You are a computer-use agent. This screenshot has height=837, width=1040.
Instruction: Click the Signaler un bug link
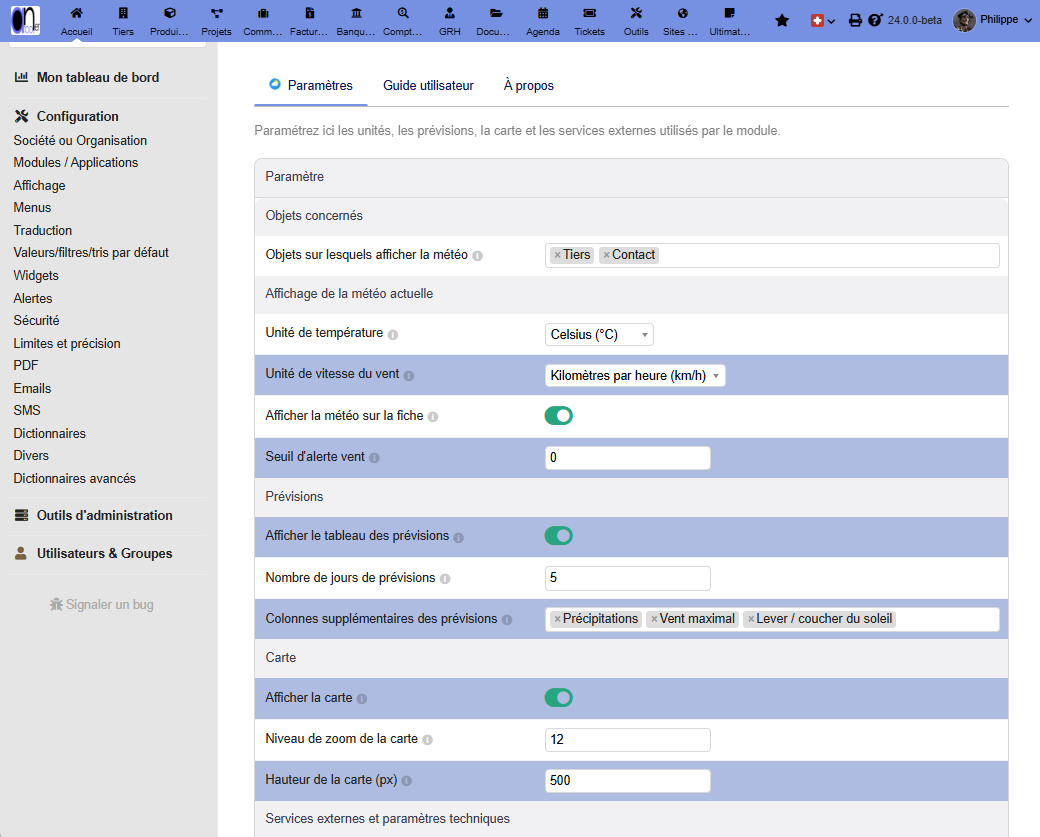pos(101,604)
